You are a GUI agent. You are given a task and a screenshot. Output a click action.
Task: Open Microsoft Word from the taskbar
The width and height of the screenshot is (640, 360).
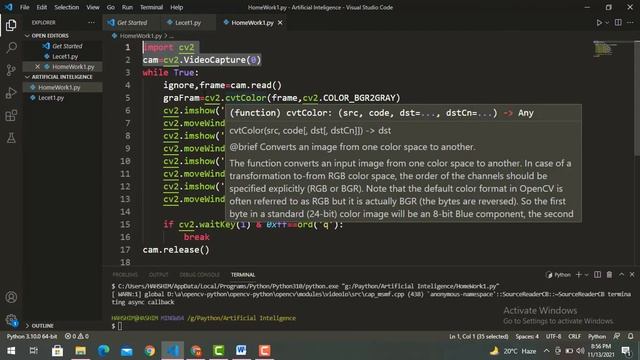(x=241, y=351)
